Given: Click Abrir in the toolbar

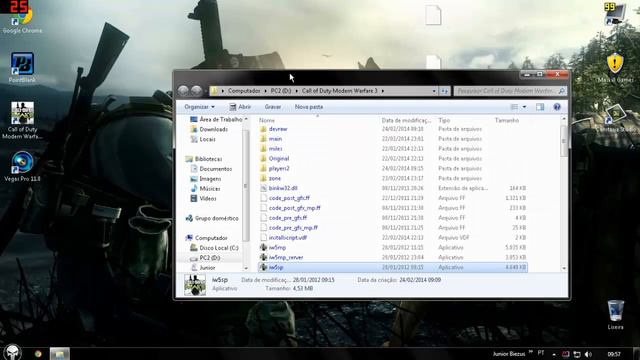Looking at the screenshot, I should click(240, 107).
